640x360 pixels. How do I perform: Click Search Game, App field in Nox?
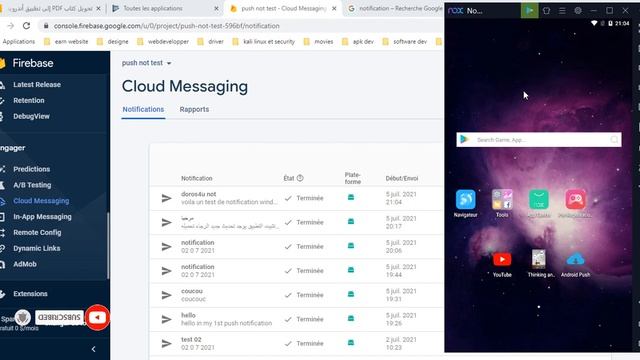(539, 140)
